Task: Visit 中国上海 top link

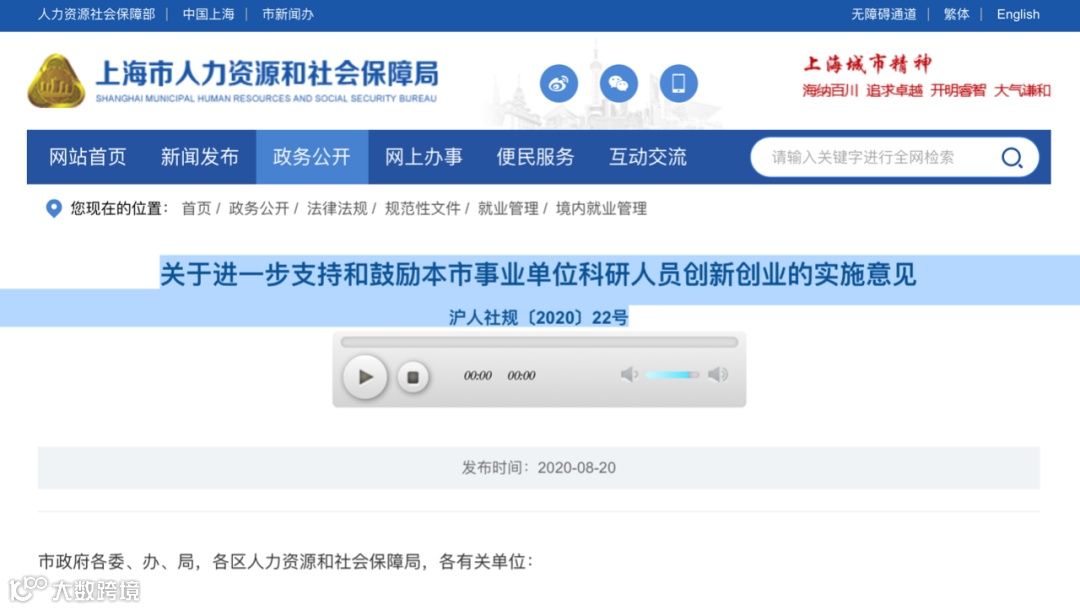Action: 208,14
